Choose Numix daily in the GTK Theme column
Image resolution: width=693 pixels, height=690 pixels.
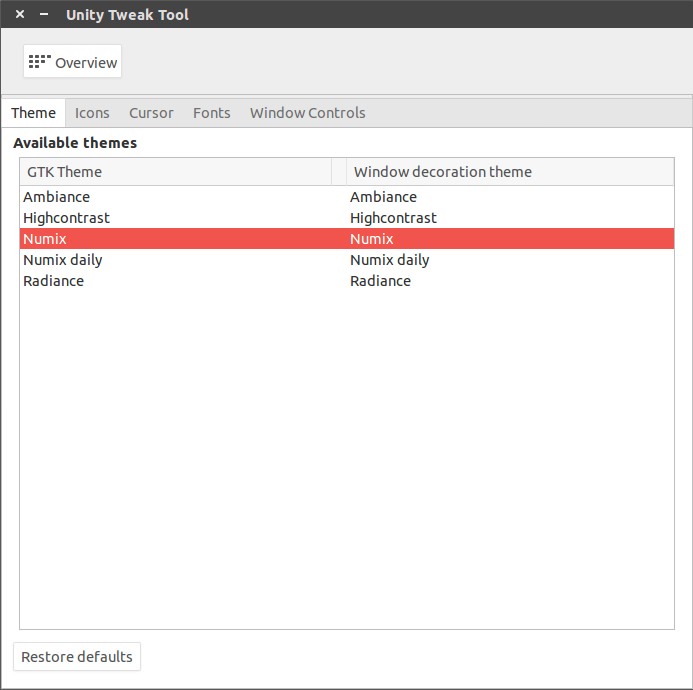click(63, 260)
